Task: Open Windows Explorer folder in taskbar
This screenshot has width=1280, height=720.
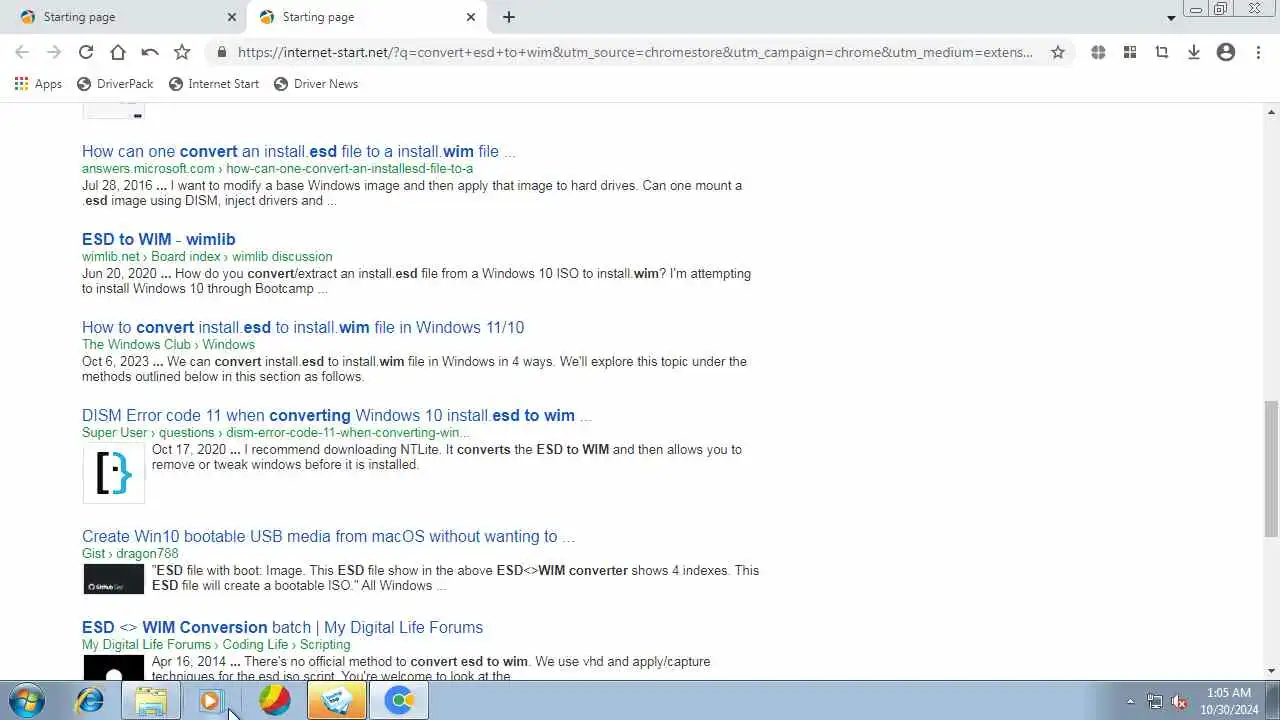Action: (151, 701)
